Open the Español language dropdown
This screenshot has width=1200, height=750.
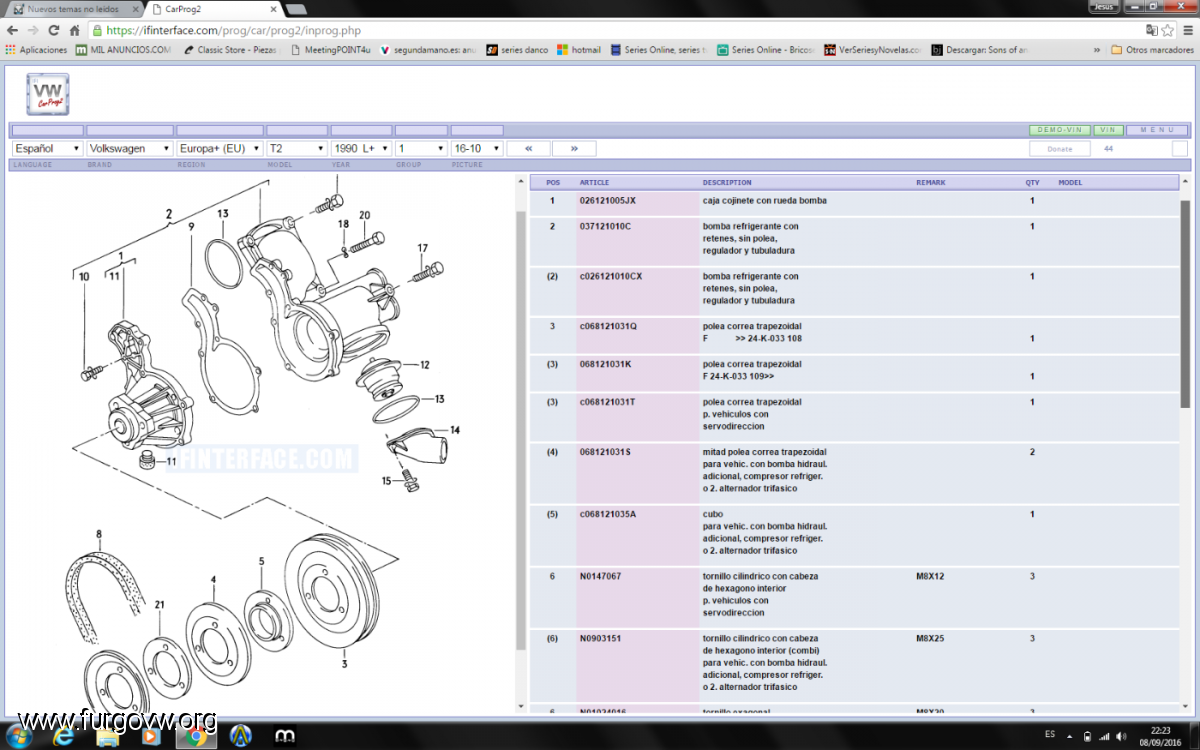[47, 148]
